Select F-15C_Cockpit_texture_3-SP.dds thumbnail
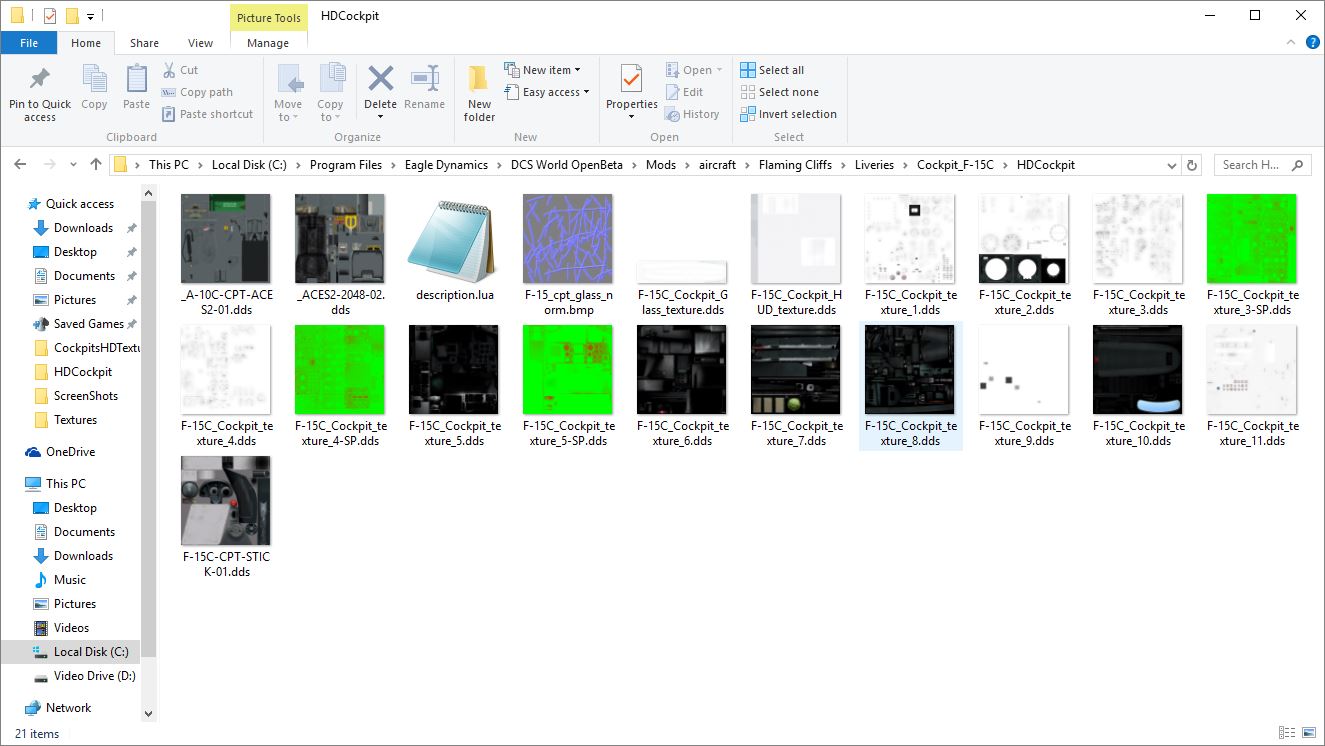This screenshot has height=746, width=1325. (1252, 239)
